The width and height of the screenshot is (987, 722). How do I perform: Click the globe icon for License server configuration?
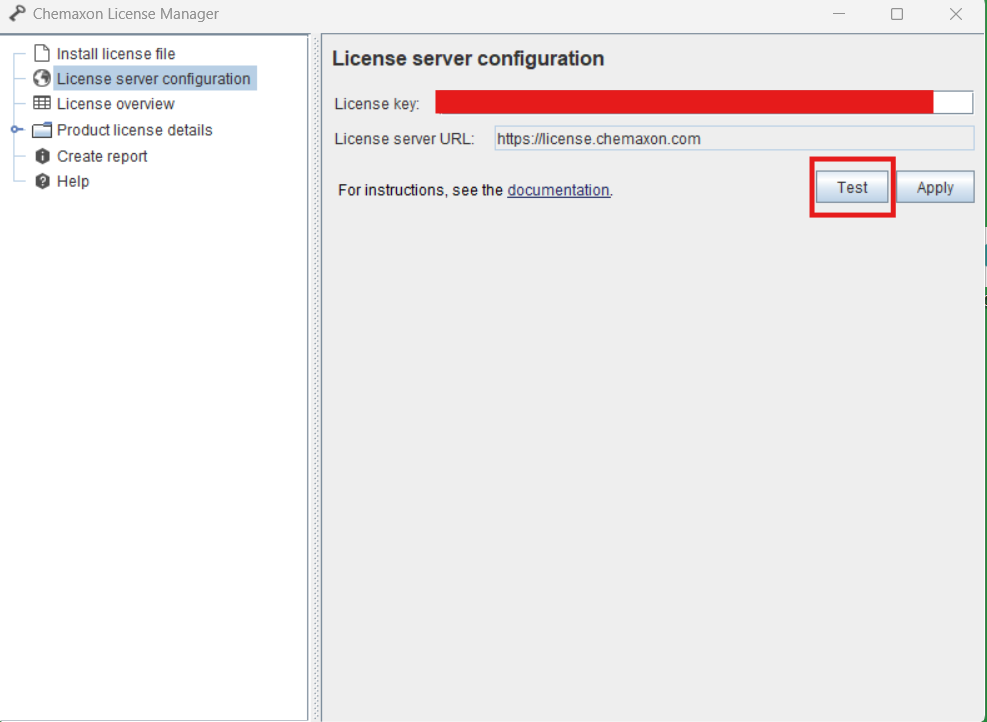(x=42, y=78)
